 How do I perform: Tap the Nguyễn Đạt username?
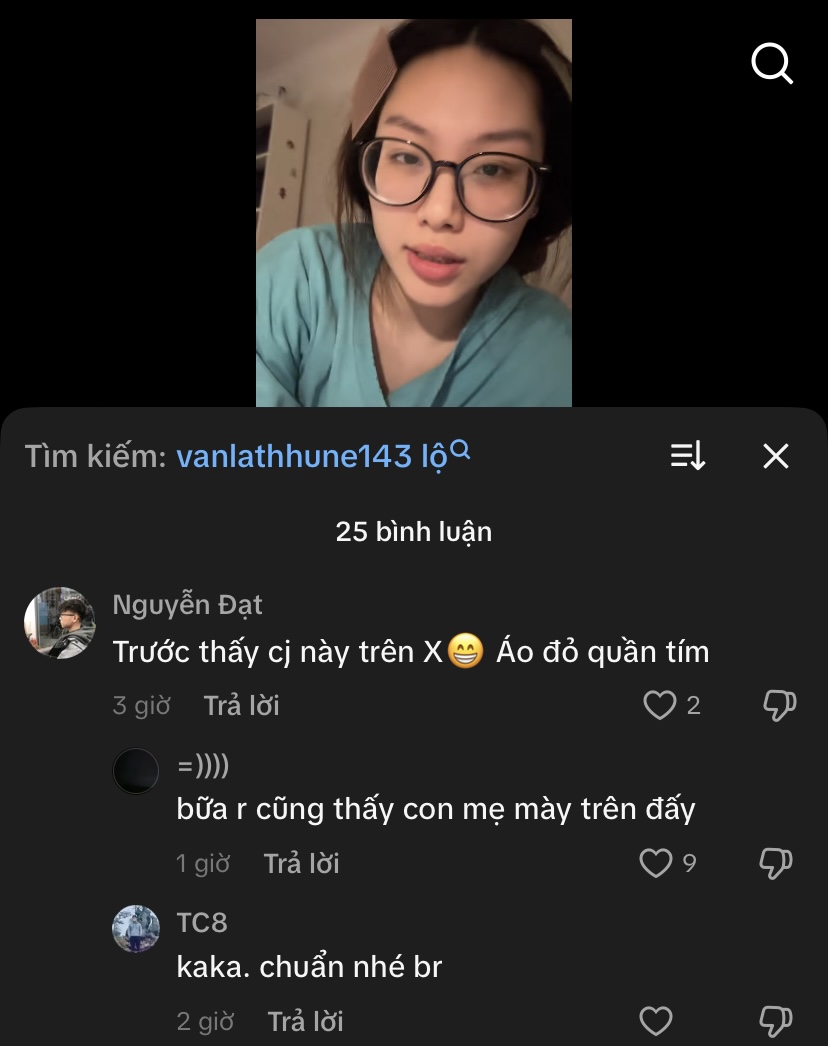tap(187, 605)
